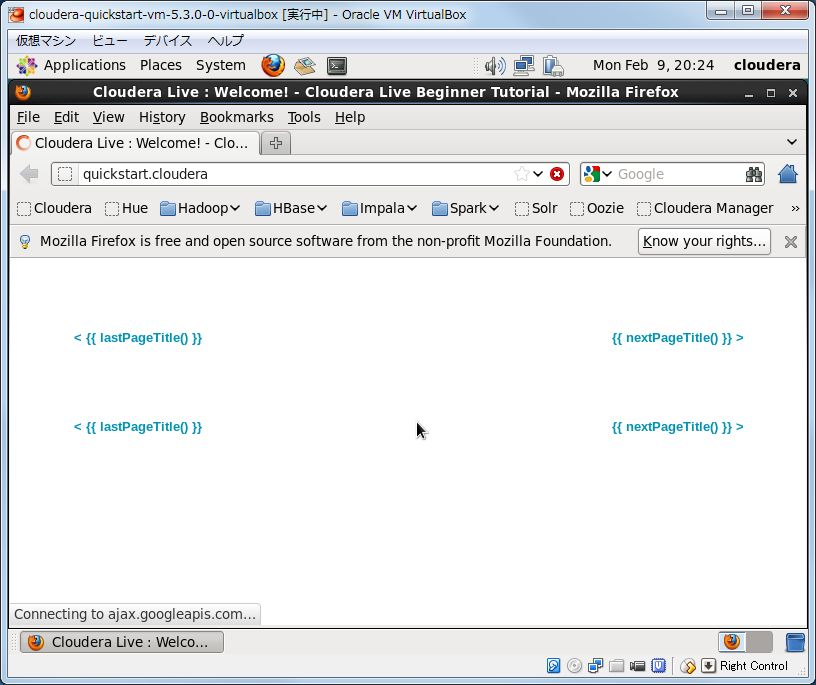The width and height of the screenshot is (816, 685).
Task: Open the Firefox File menu
Action: [28, 118]
